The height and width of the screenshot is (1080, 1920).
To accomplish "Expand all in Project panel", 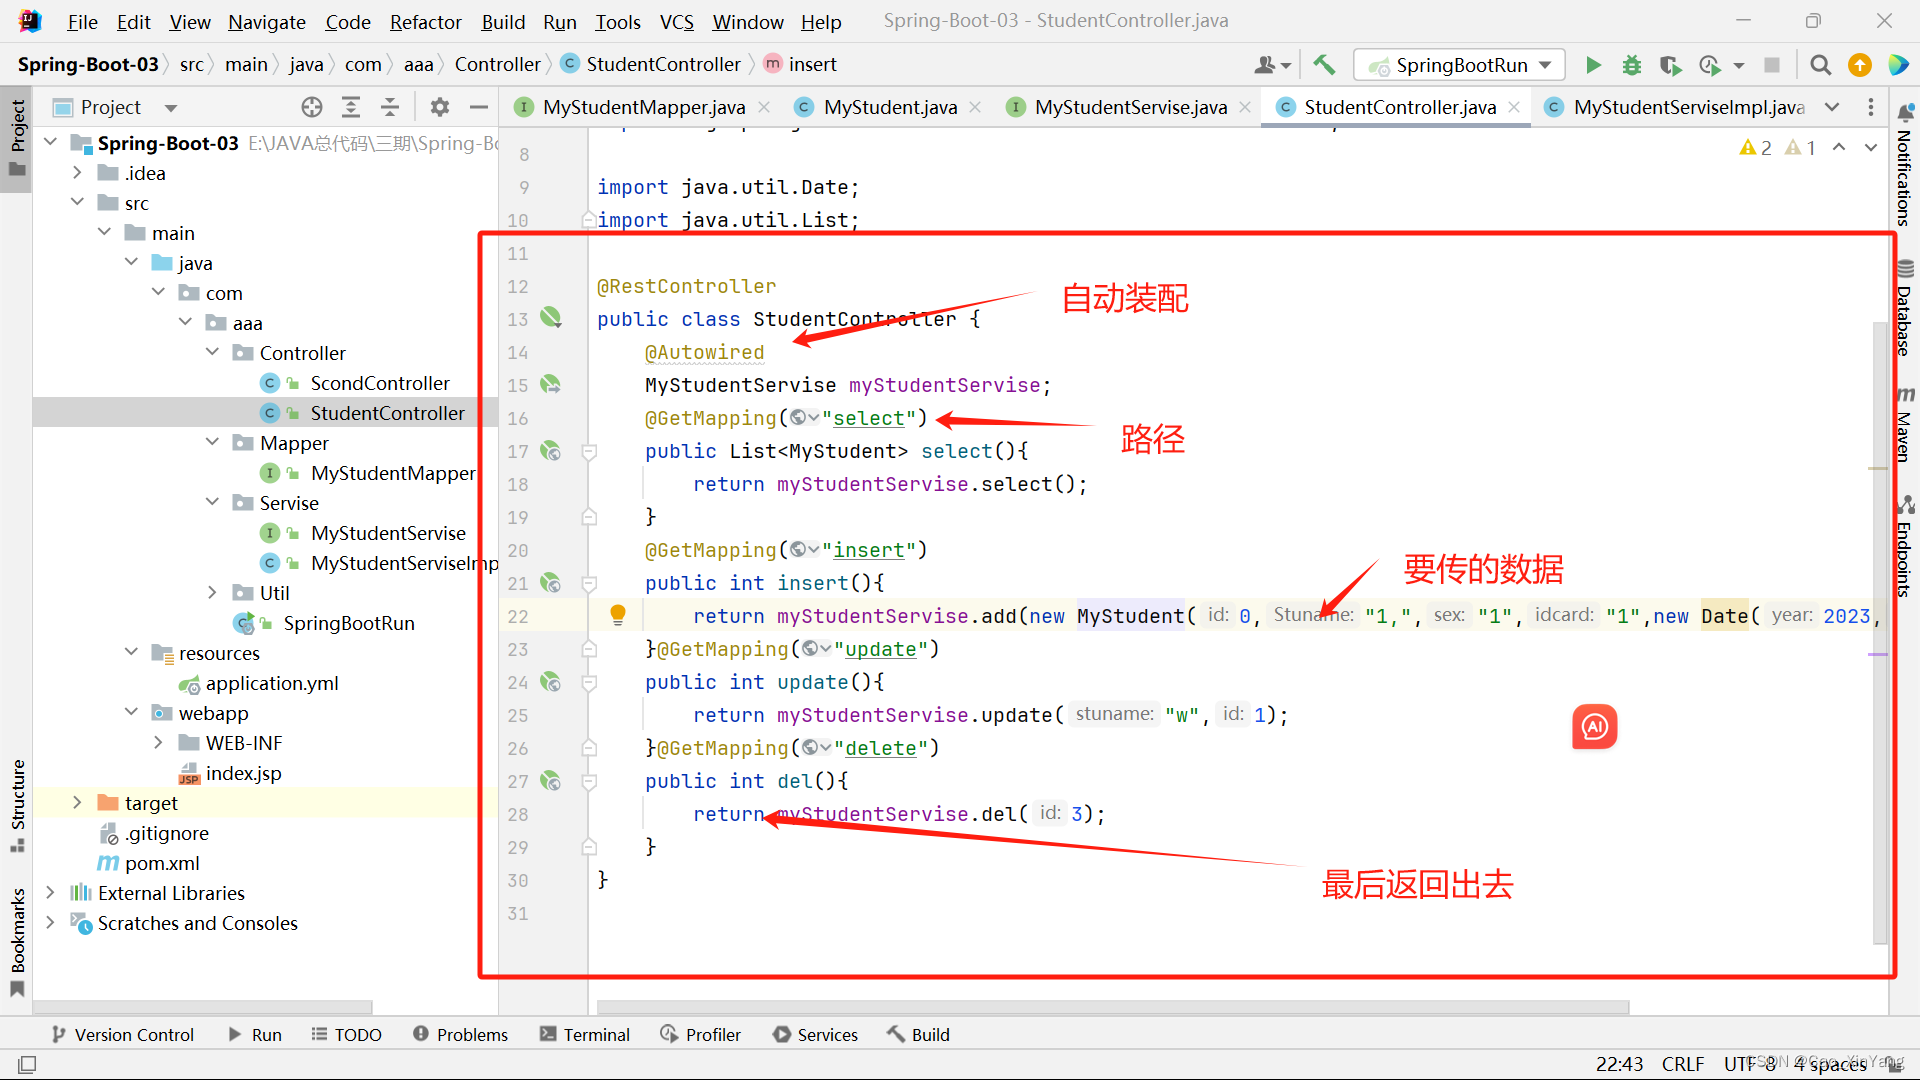I will pyautogui.click(x=351, y=107).
